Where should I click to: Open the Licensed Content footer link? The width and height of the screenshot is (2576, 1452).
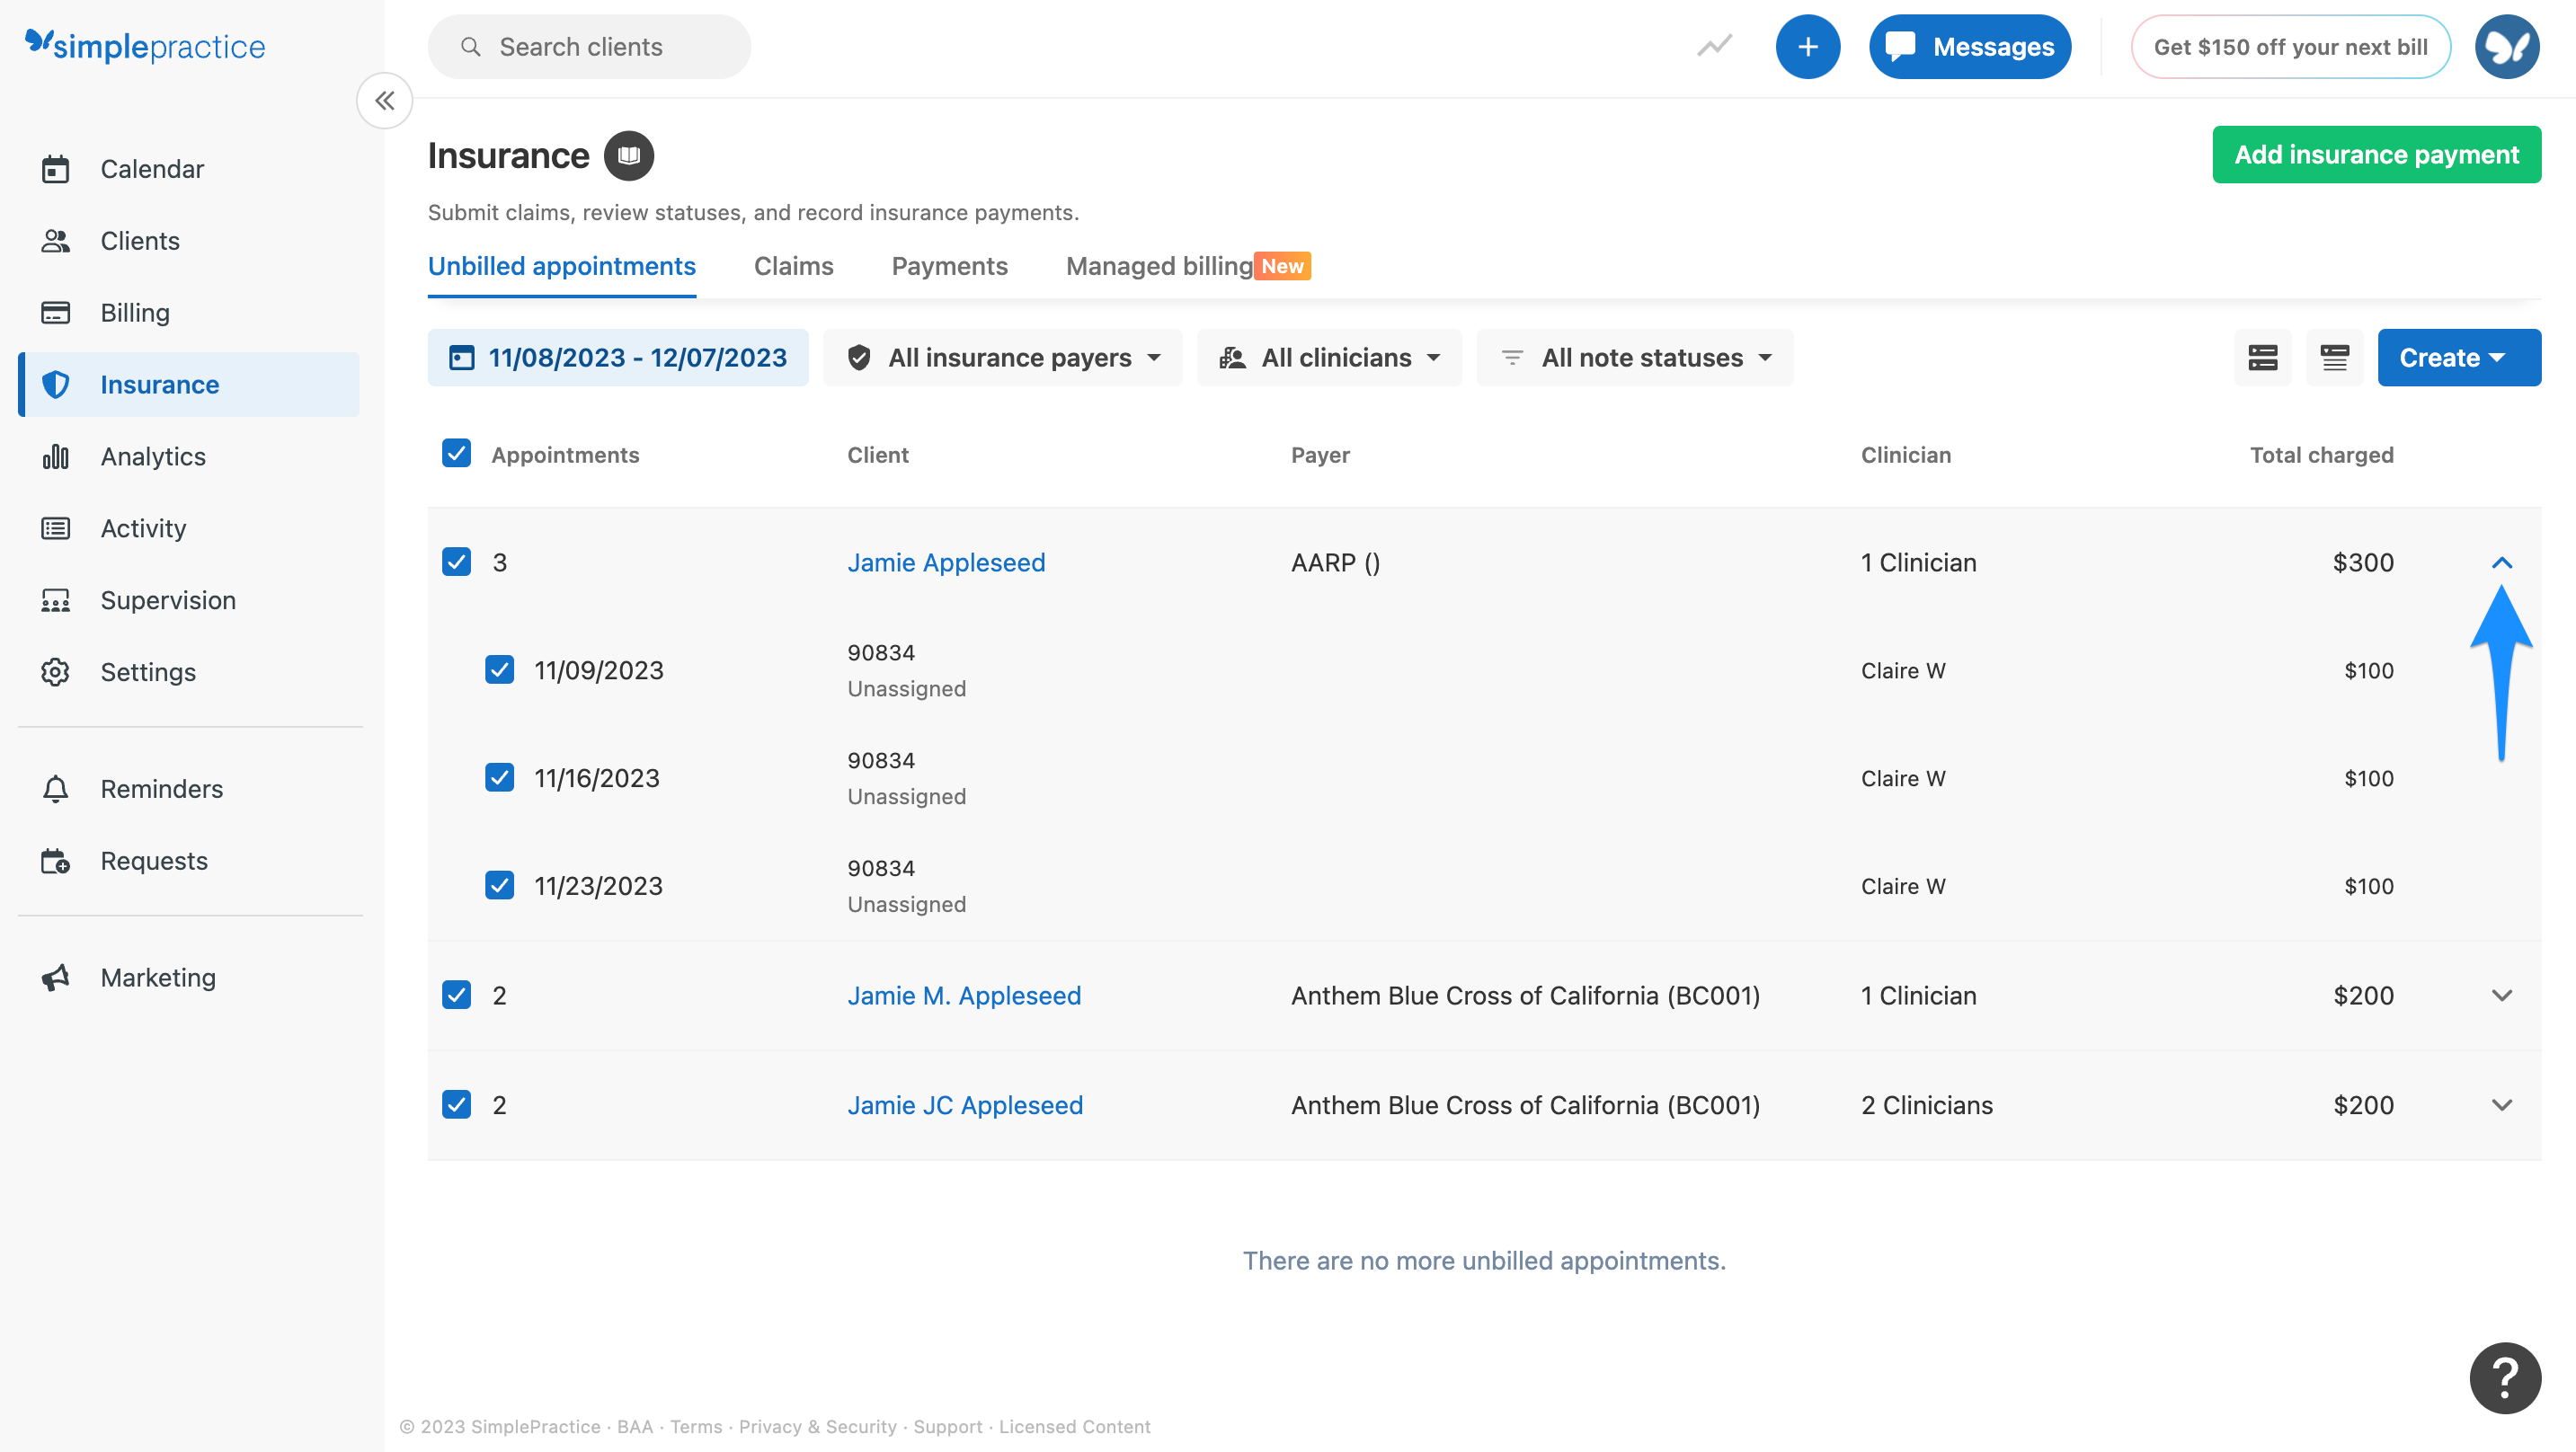coord(1075,1427)
